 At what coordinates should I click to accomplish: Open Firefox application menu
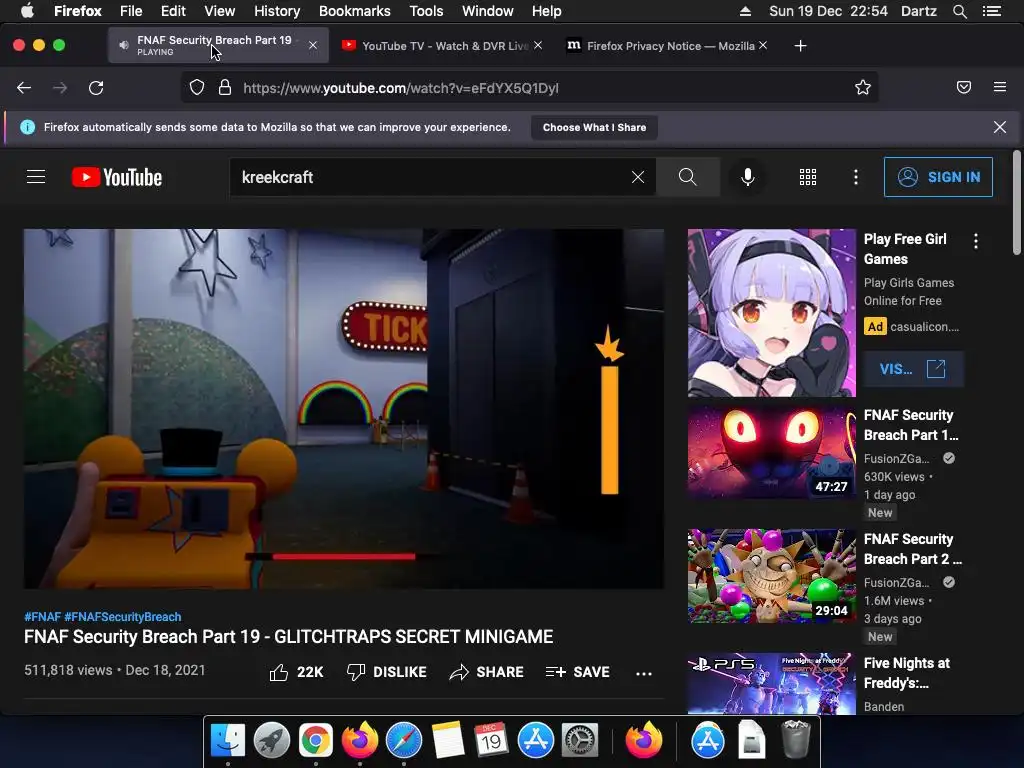click(1000, 87)
